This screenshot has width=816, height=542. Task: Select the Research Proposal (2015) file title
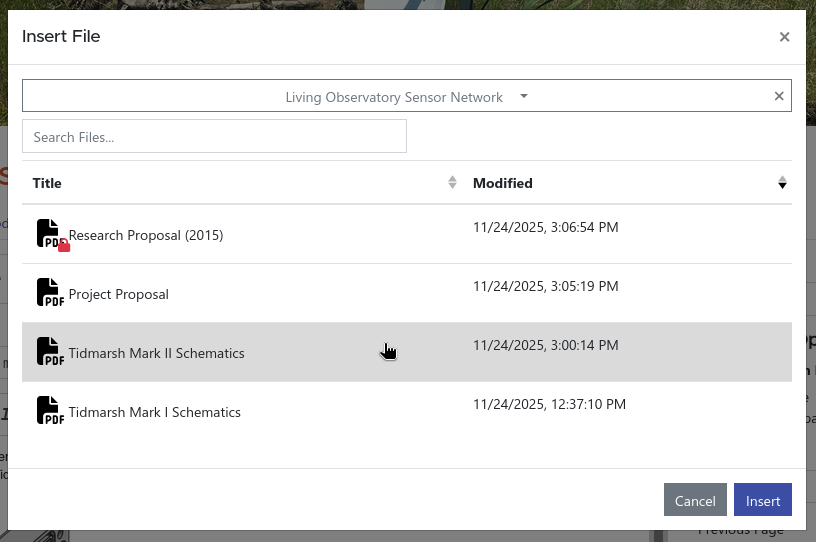coord(145,235)
